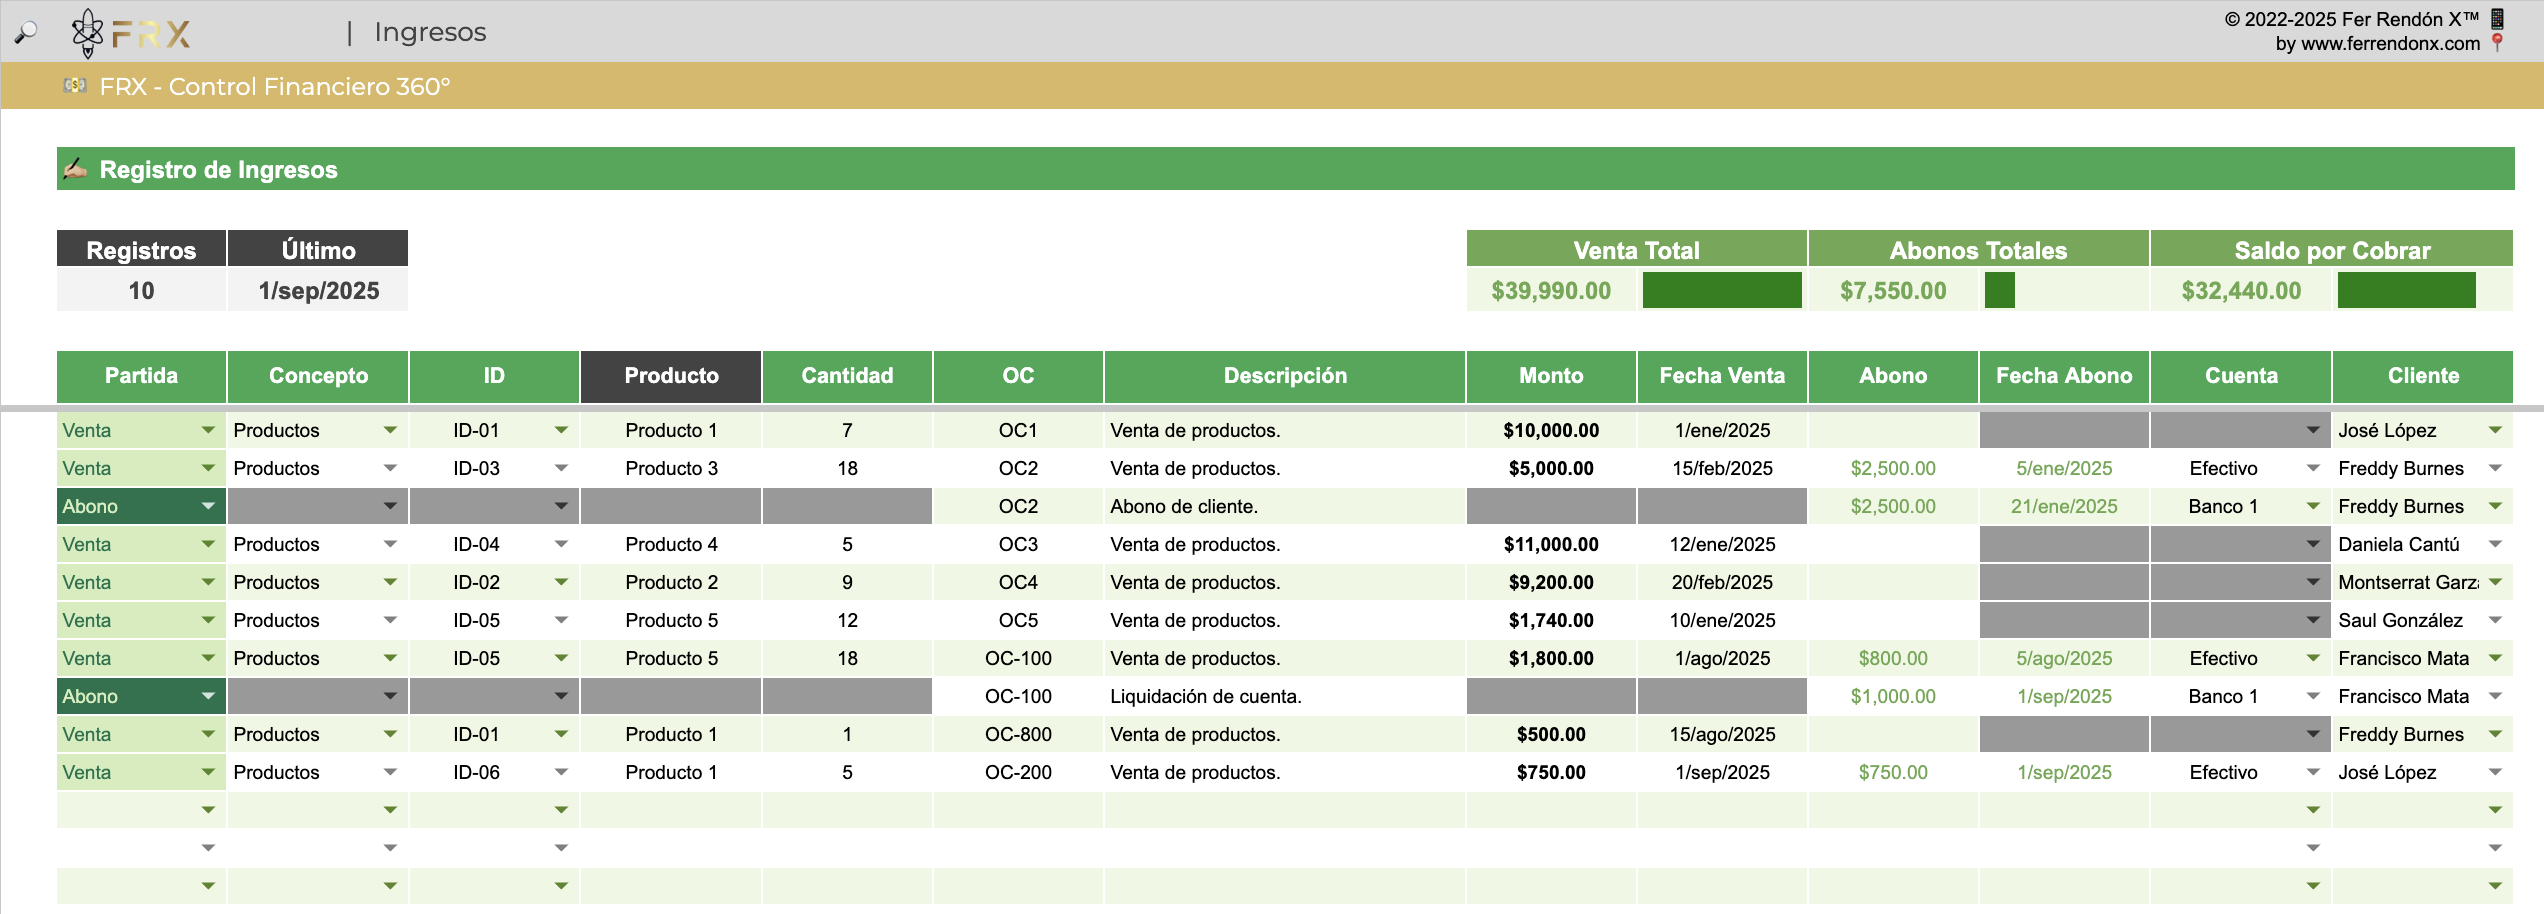This screenshot has width=2544, height=914.
Task: Click the red location pin icon
Action: point(2497,42)
